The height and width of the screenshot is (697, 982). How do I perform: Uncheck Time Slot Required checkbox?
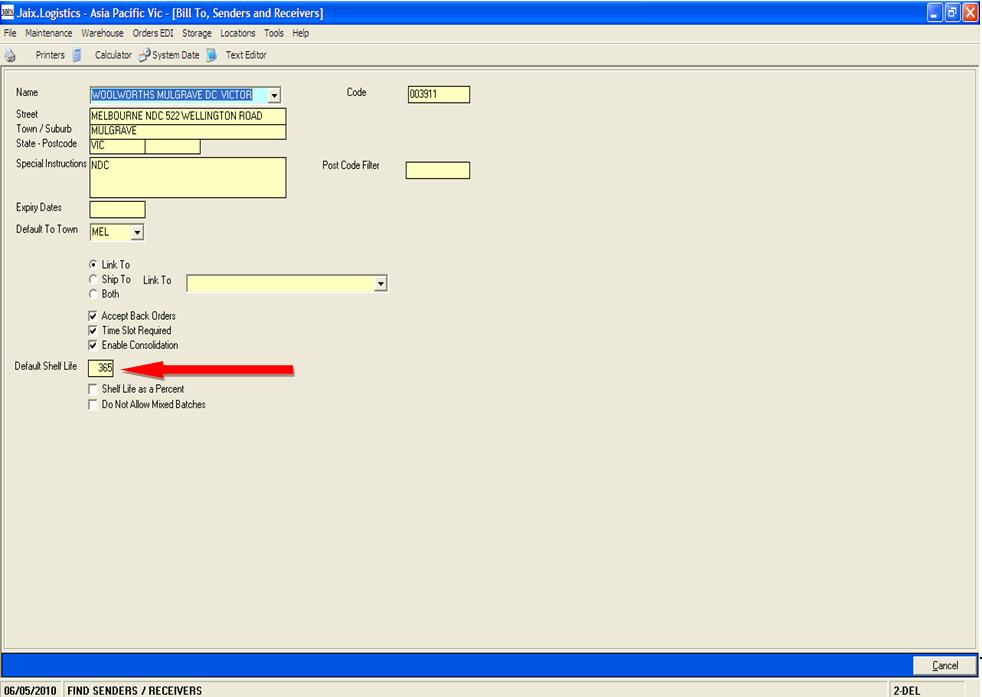pyautogui.click(x=93, y=330)
